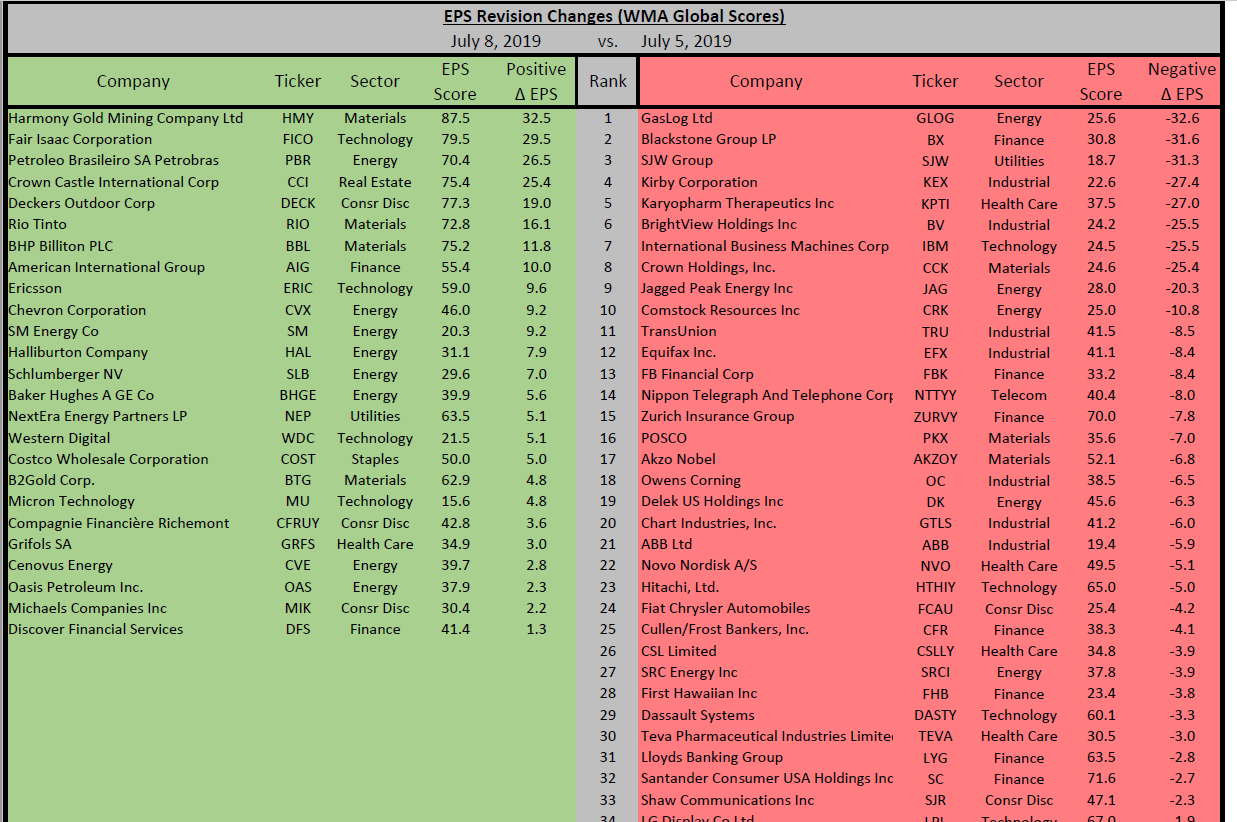Click the 'PBR' ticker cell
The image size is (1237, 822).
click(x=298, y=160)
